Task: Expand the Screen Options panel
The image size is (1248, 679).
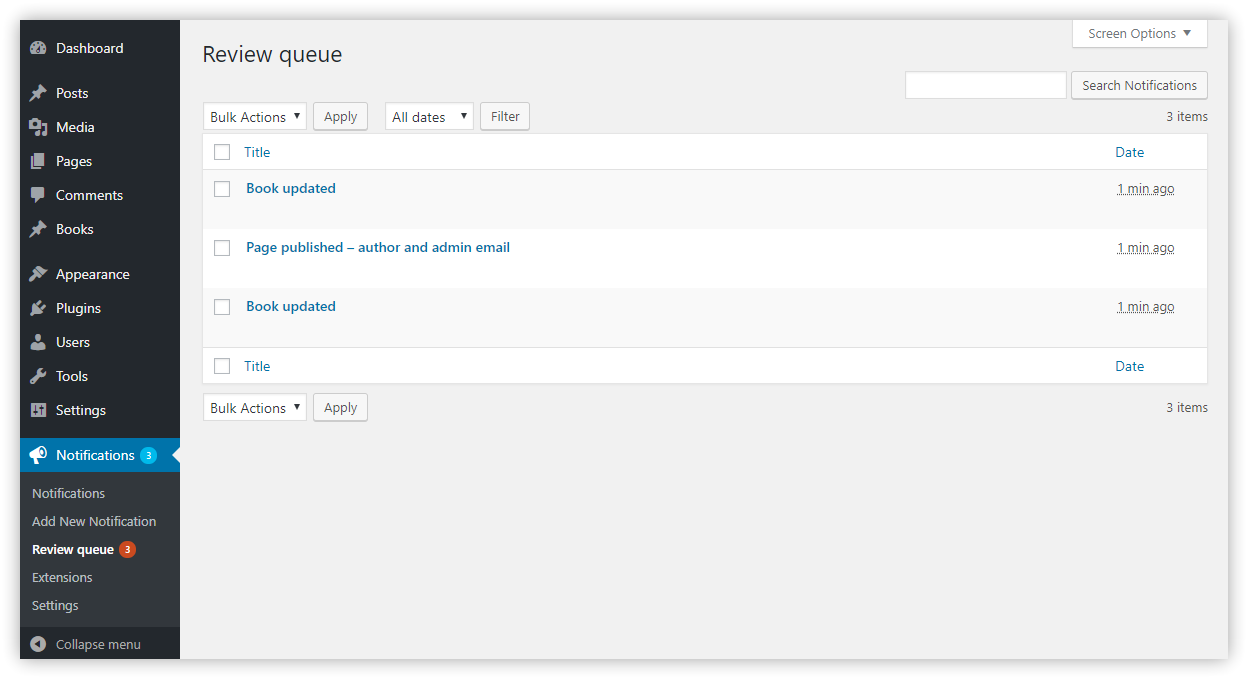Action: pyautogui.click(x=1140, y=33)
